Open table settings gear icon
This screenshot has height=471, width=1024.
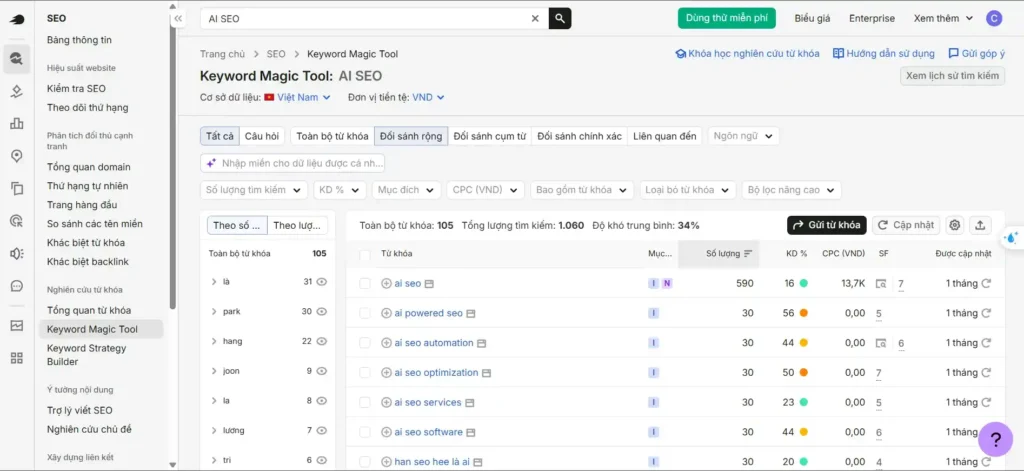[x=955, y=225]
